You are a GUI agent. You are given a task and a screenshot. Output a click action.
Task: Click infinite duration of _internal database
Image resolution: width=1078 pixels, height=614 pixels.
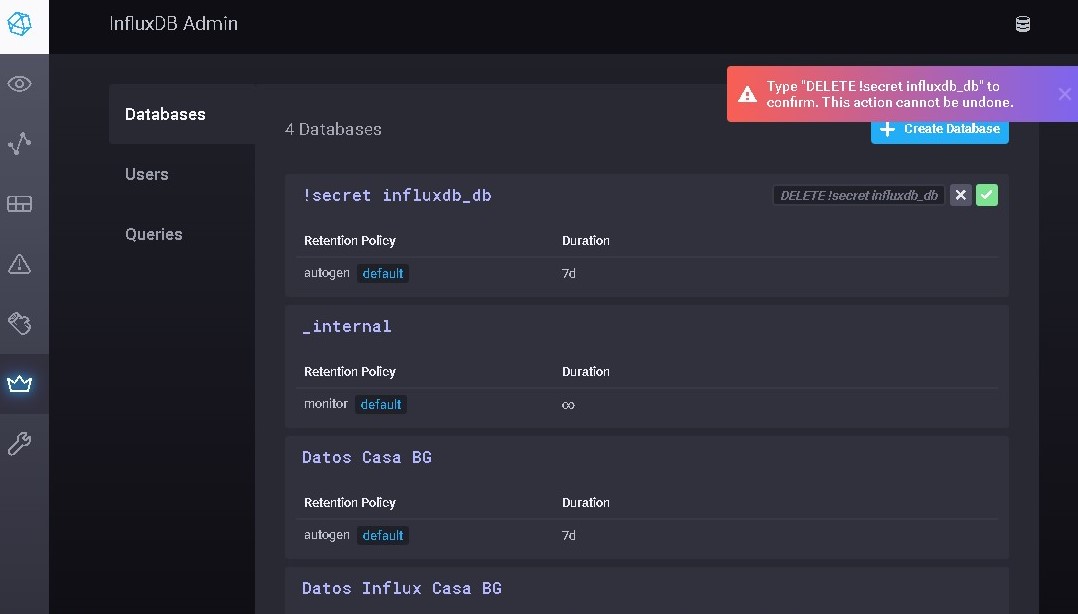pos(568,405)
